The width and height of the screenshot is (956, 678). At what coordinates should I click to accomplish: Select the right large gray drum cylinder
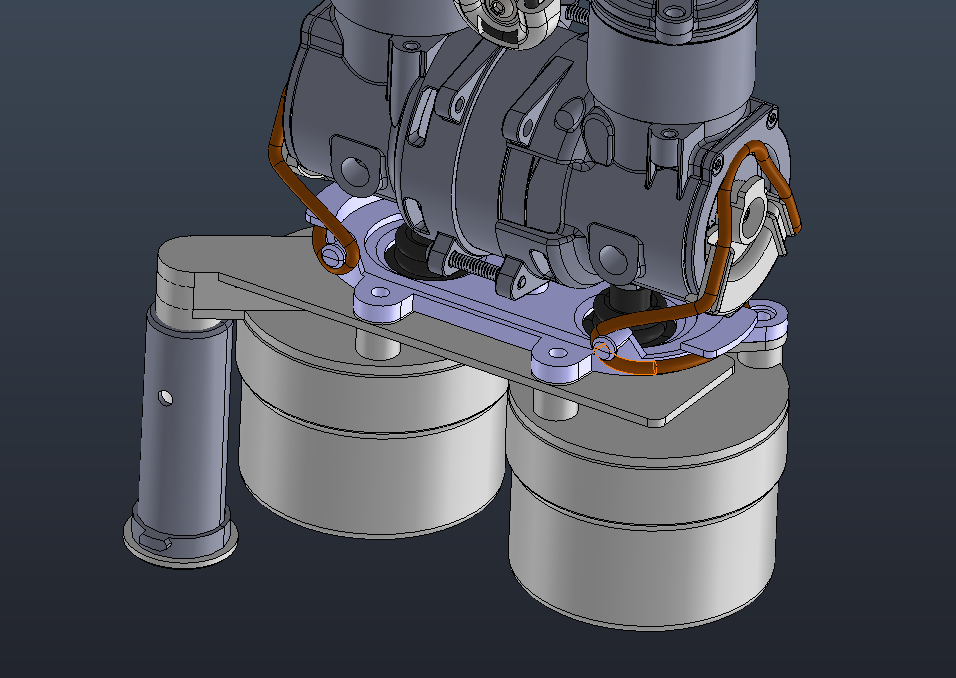pyautogui.click(x=646, y=518)
